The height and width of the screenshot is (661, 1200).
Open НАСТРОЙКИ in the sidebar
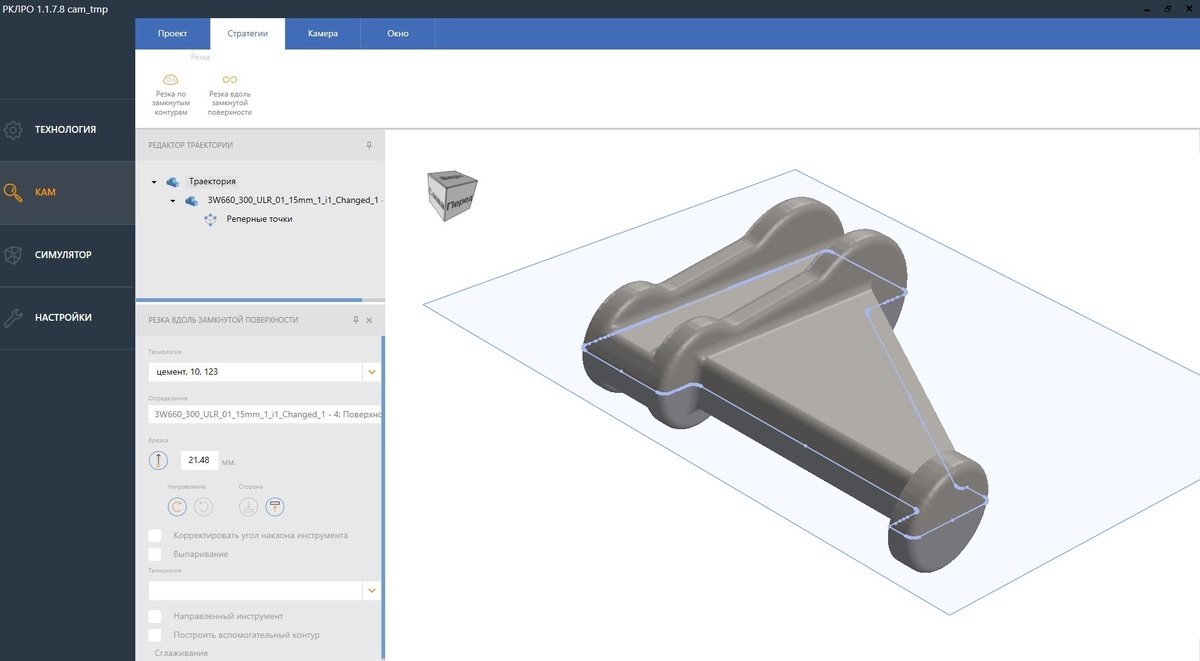[x=67, y=317]
